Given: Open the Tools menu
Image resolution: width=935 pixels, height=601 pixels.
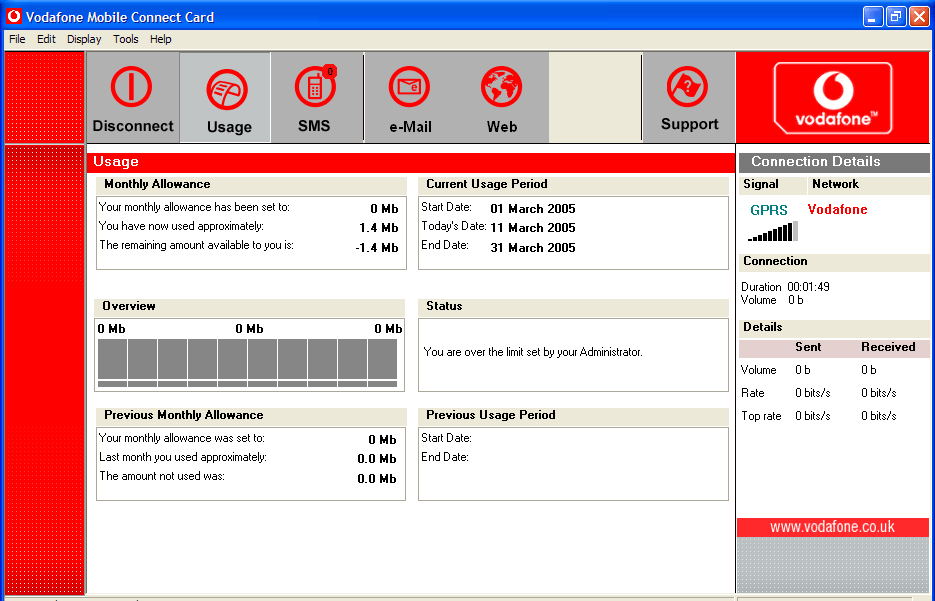Looking at the screenshot, I should point(126,39).
